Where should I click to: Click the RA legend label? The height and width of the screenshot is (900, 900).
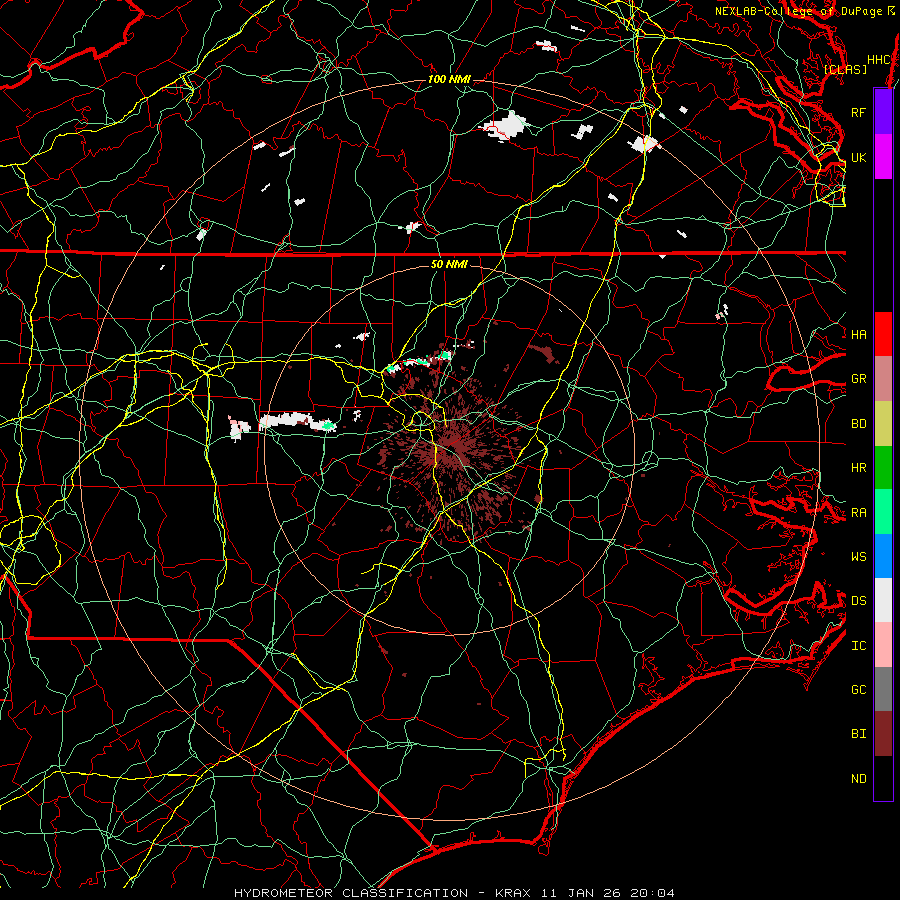click(859, 513)
